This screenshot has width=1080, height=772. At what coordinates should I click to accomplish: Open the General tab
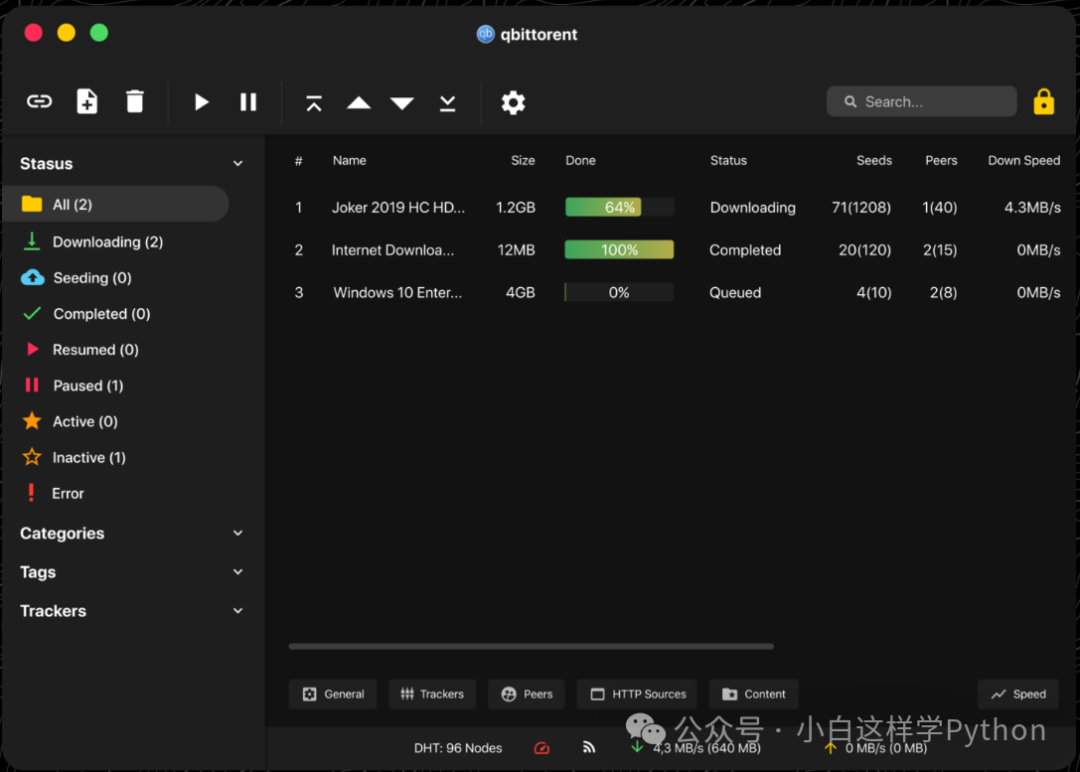(x=333, y=694)
